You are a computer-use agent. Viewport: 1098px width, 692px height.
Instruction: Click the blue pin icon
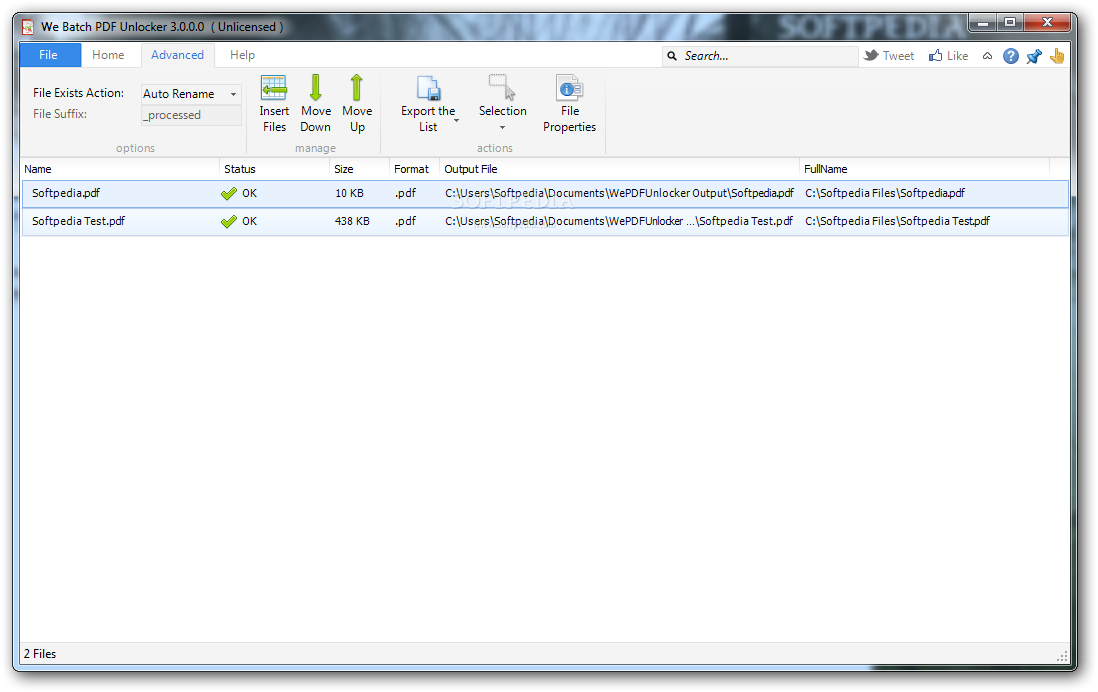click(x=1034, y=56)
